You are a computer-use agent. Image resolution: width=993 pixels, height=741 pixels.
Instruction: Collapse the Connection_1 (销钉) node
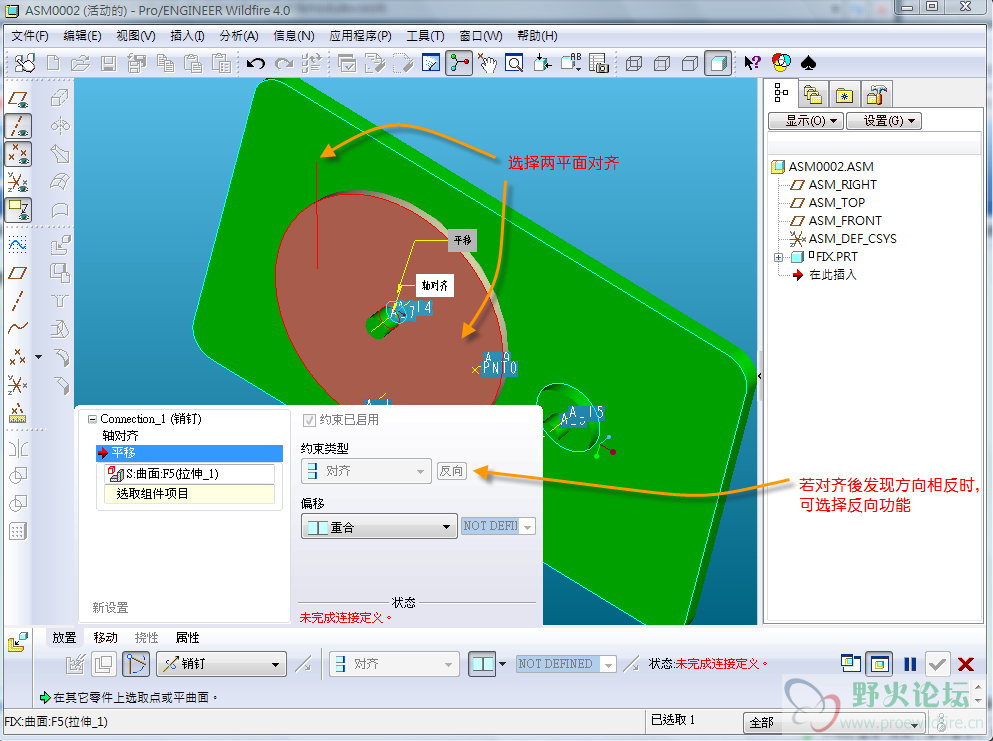coord(92,419)
